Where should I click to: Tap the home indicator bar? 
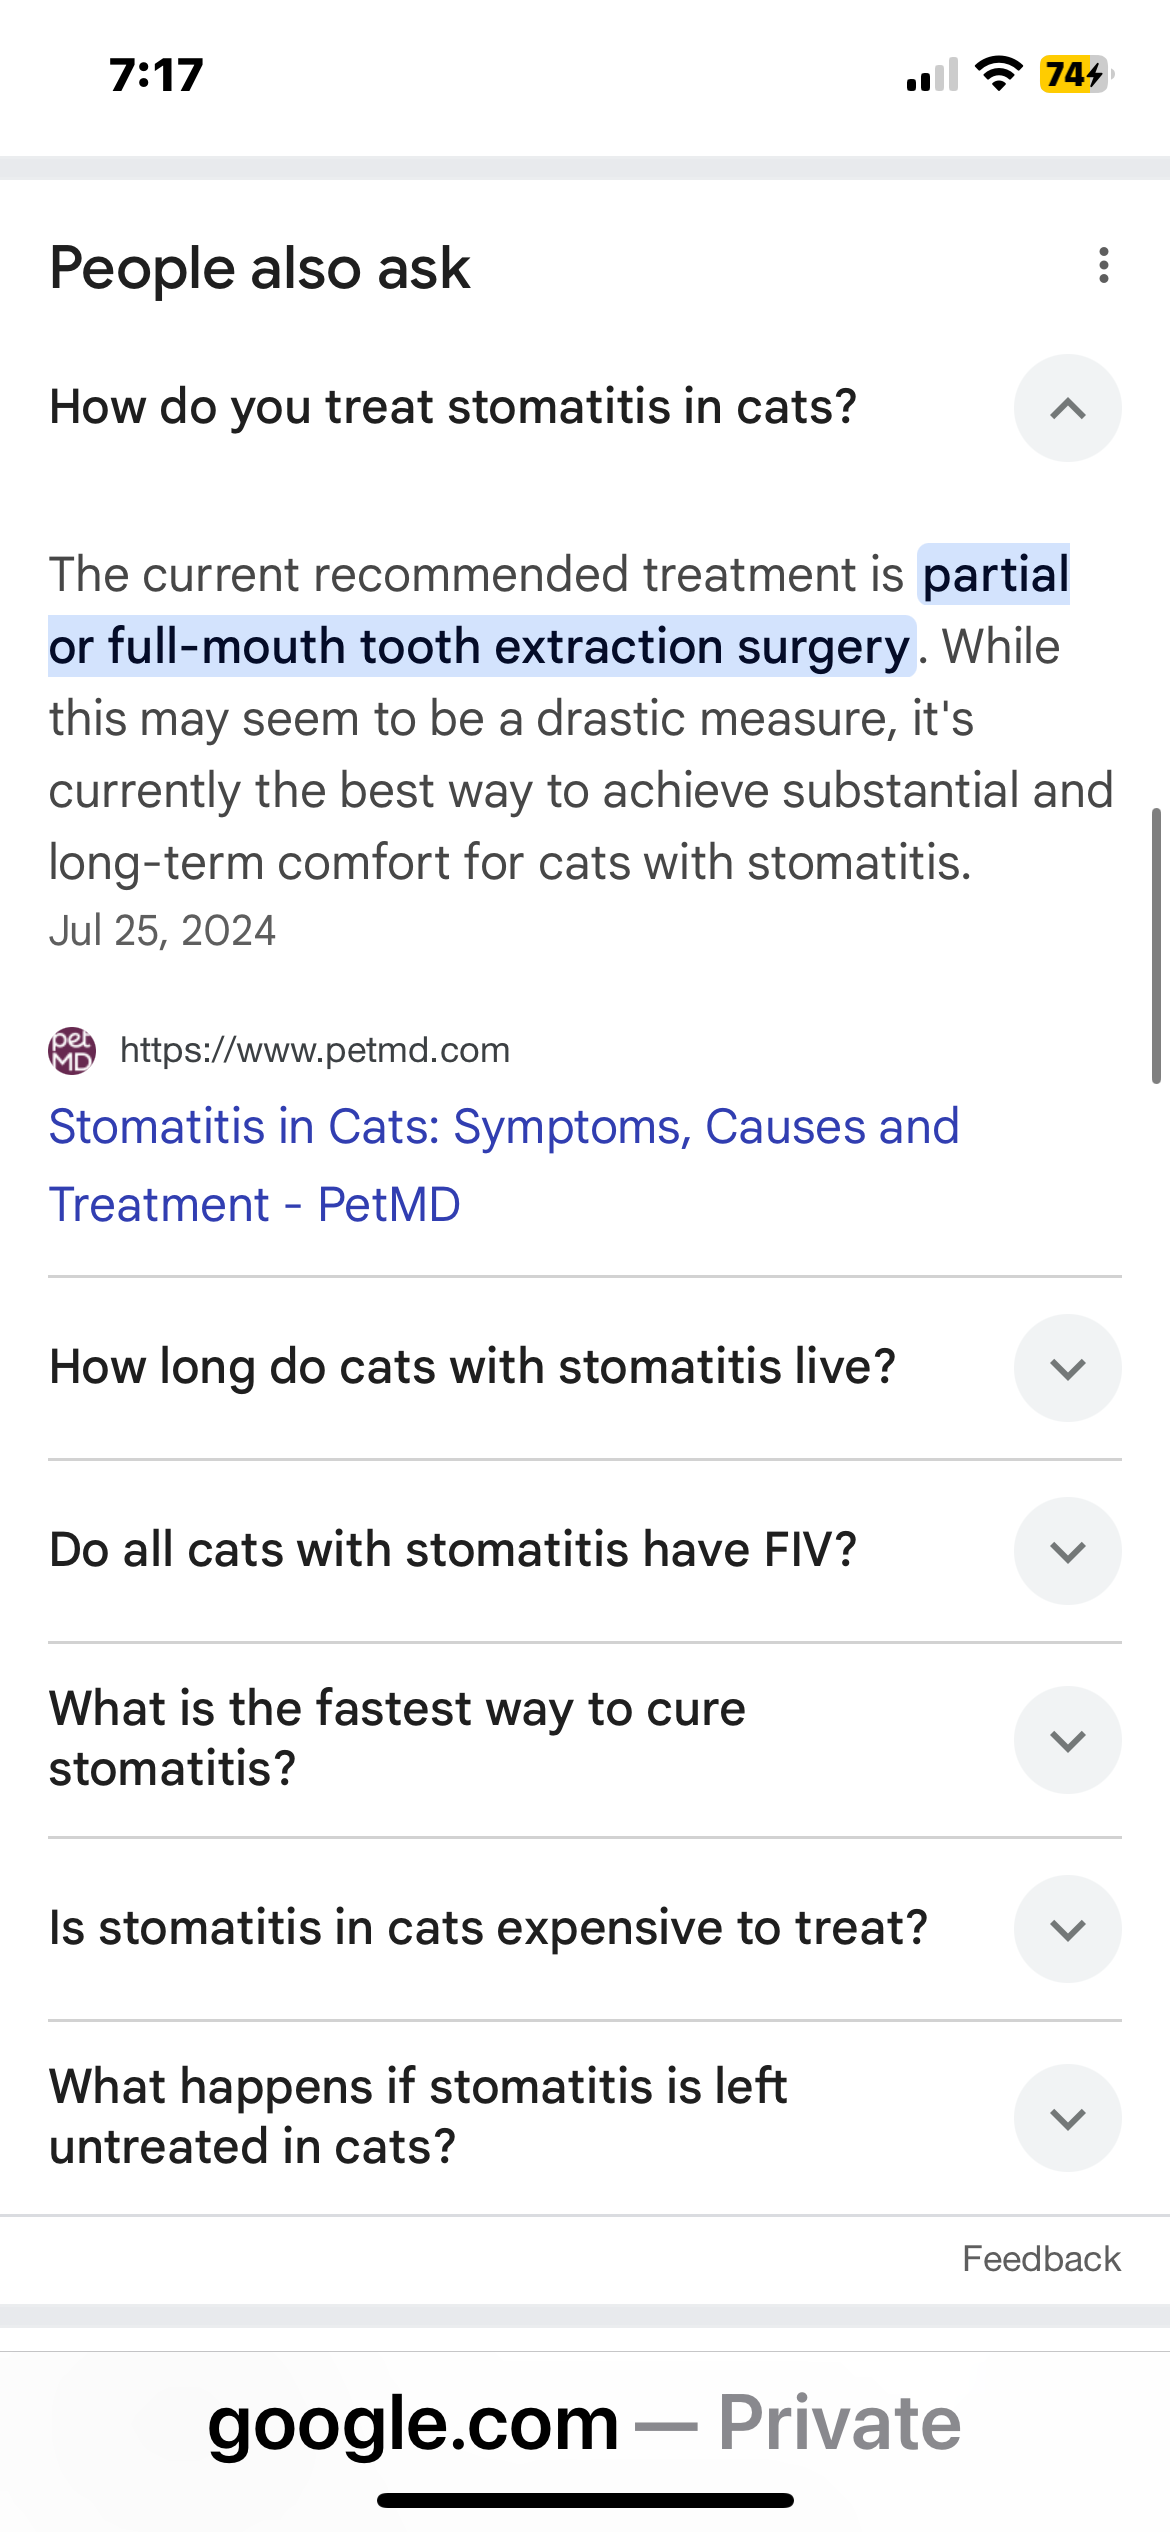pyautogui.click(x=585, y=2501)
